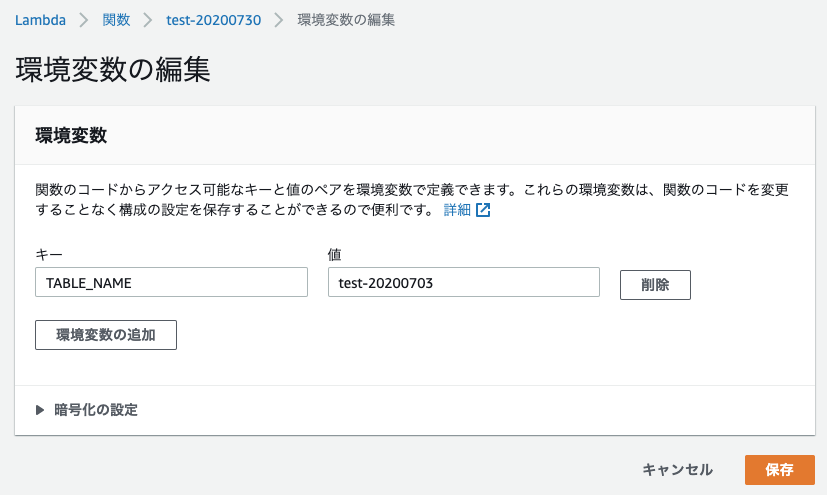
Task: Click the 環境変数 panel heading
Action: 71,135
